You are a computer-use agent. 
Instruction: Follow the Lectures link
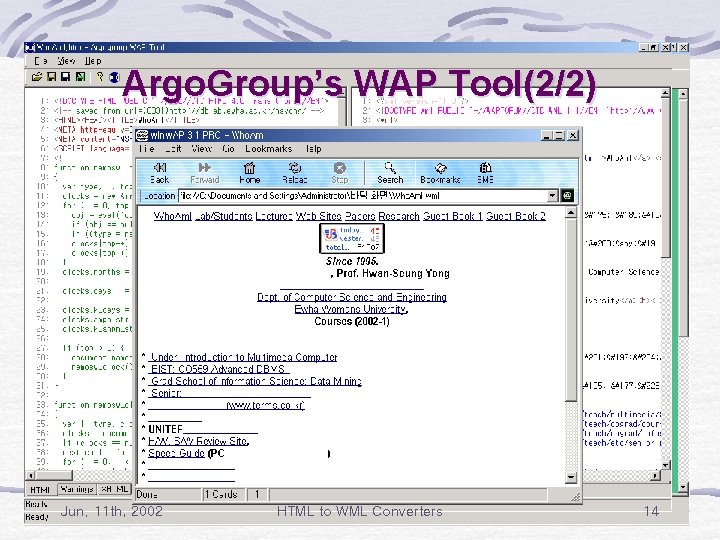click(x=274, y=216)
